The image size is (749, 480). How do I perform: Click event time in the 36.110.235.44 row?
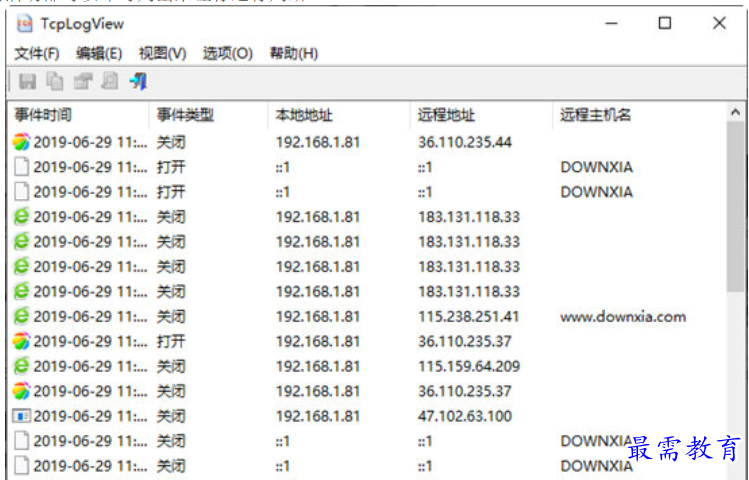[90, 142]
